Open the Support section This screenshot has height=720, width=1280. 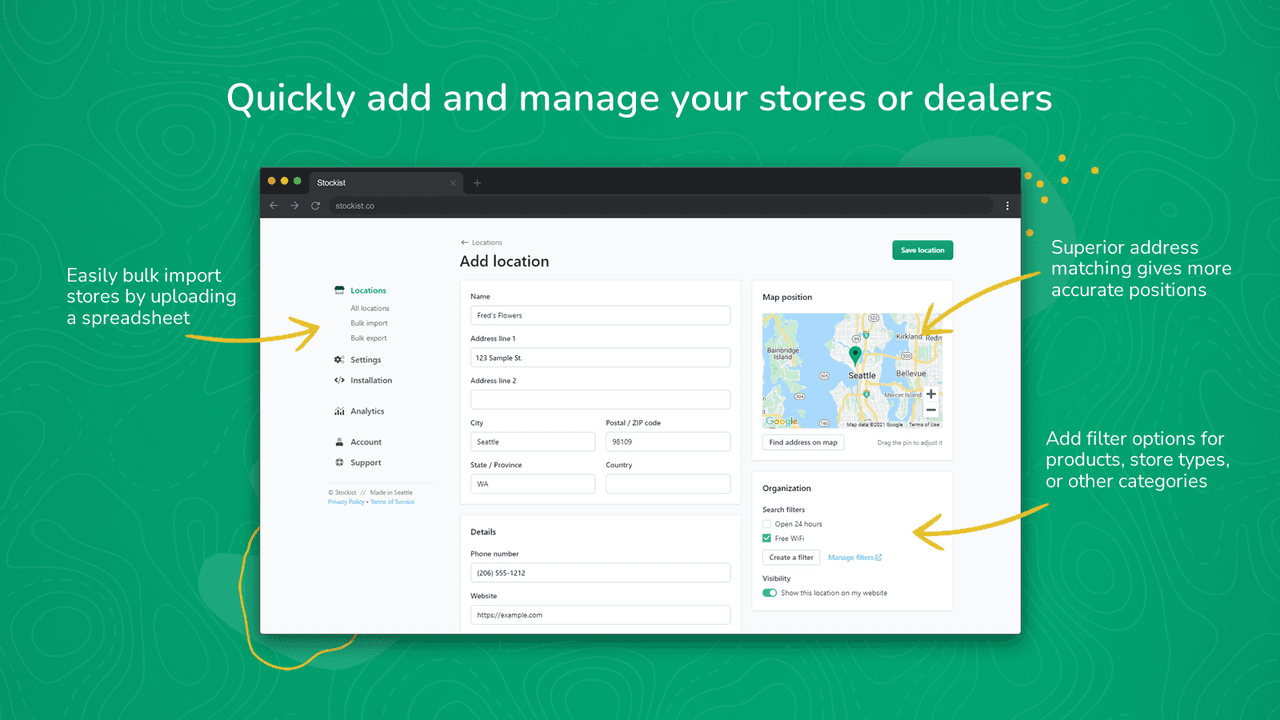(x=366, y=463)
